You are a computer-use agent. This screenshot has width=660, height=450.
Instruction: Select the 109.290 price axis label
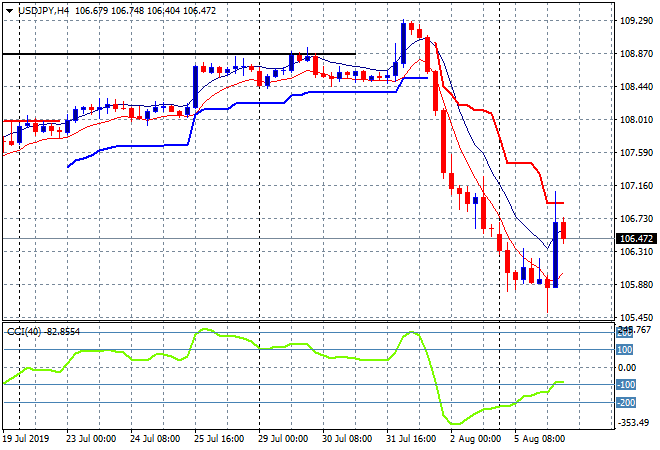[637, 21]
